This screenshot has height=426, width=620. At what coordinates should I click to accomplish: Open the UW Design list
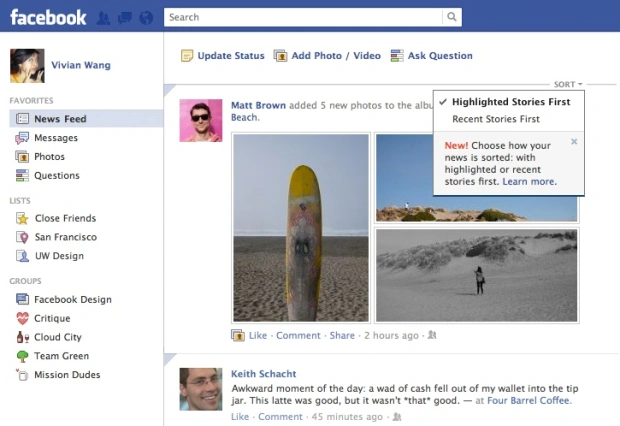pos(59,256)
